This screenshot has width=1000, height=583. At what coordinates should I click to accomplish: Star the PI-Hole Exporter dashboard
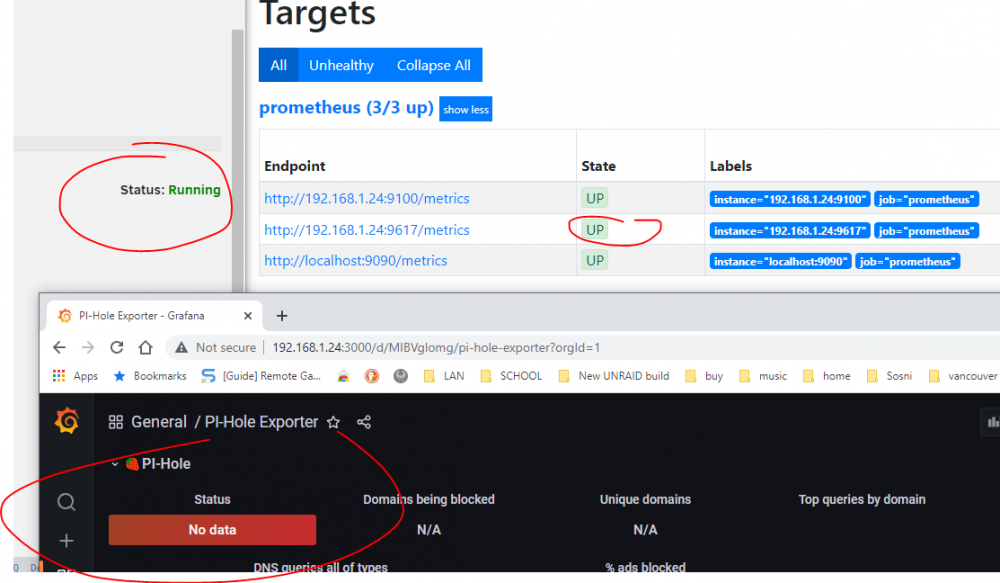(x=334, y=422)
